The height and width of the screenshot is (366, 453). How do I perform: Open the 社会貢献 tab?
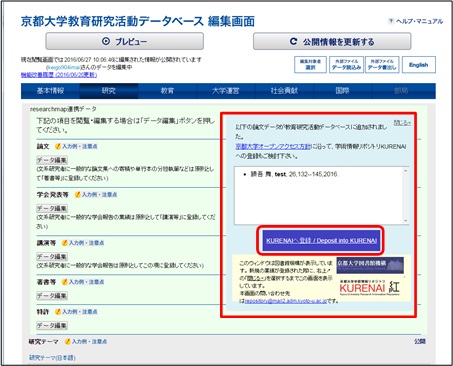click(284, 91)
